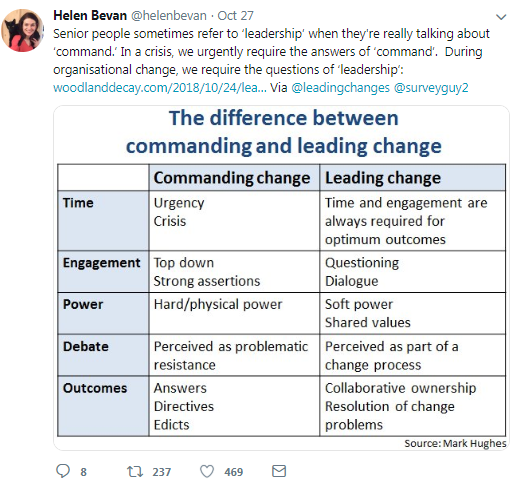This screenshot has height=482, width=516.
Task: Open Helen Bevan's profile avatar
Action: pos(23,30)
